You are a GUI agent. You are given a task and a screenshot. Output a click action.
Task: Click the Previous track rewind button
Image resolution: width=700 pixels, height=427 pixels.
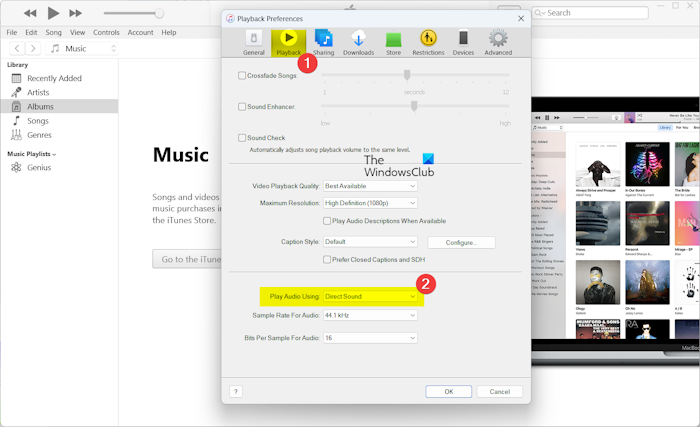[x=30, y=13]
